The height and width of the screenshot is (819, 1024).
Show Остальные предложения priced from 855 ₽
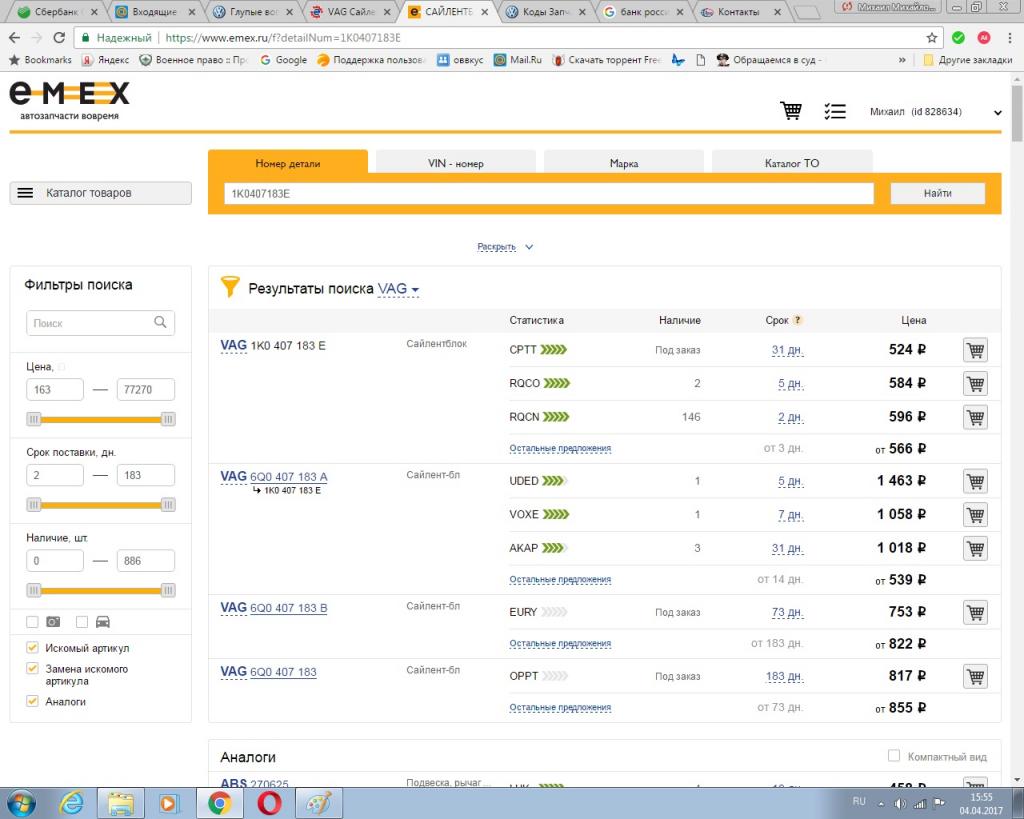(560, 707)
